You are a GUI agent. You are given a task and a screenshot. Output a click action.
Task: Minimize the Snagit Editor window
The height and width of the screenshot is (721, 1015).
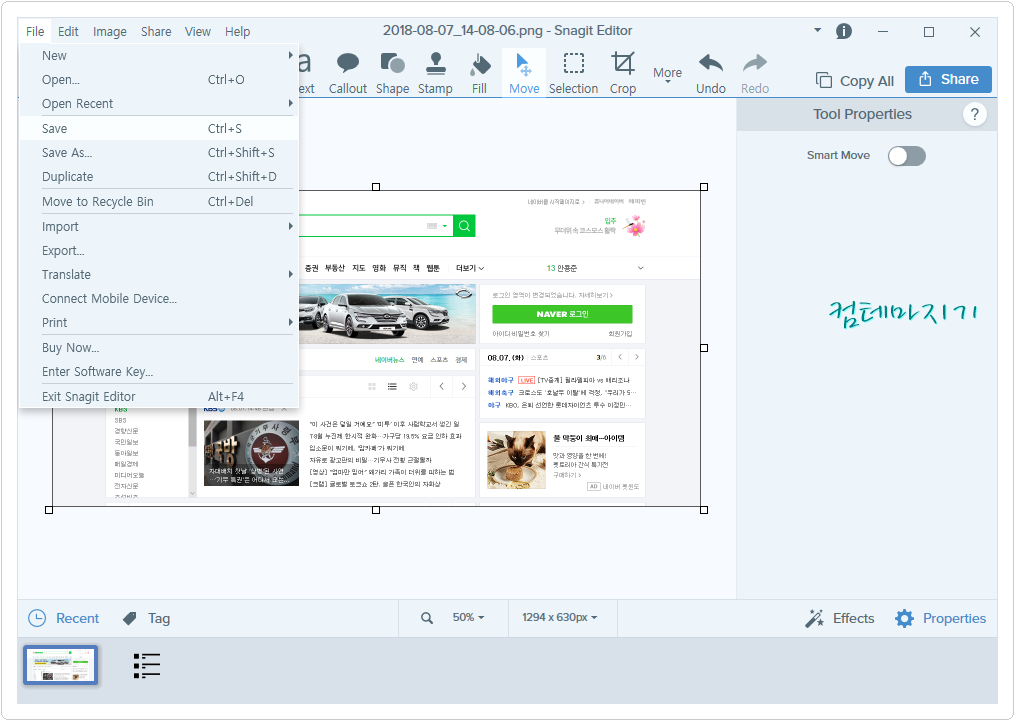click(882, 32)
